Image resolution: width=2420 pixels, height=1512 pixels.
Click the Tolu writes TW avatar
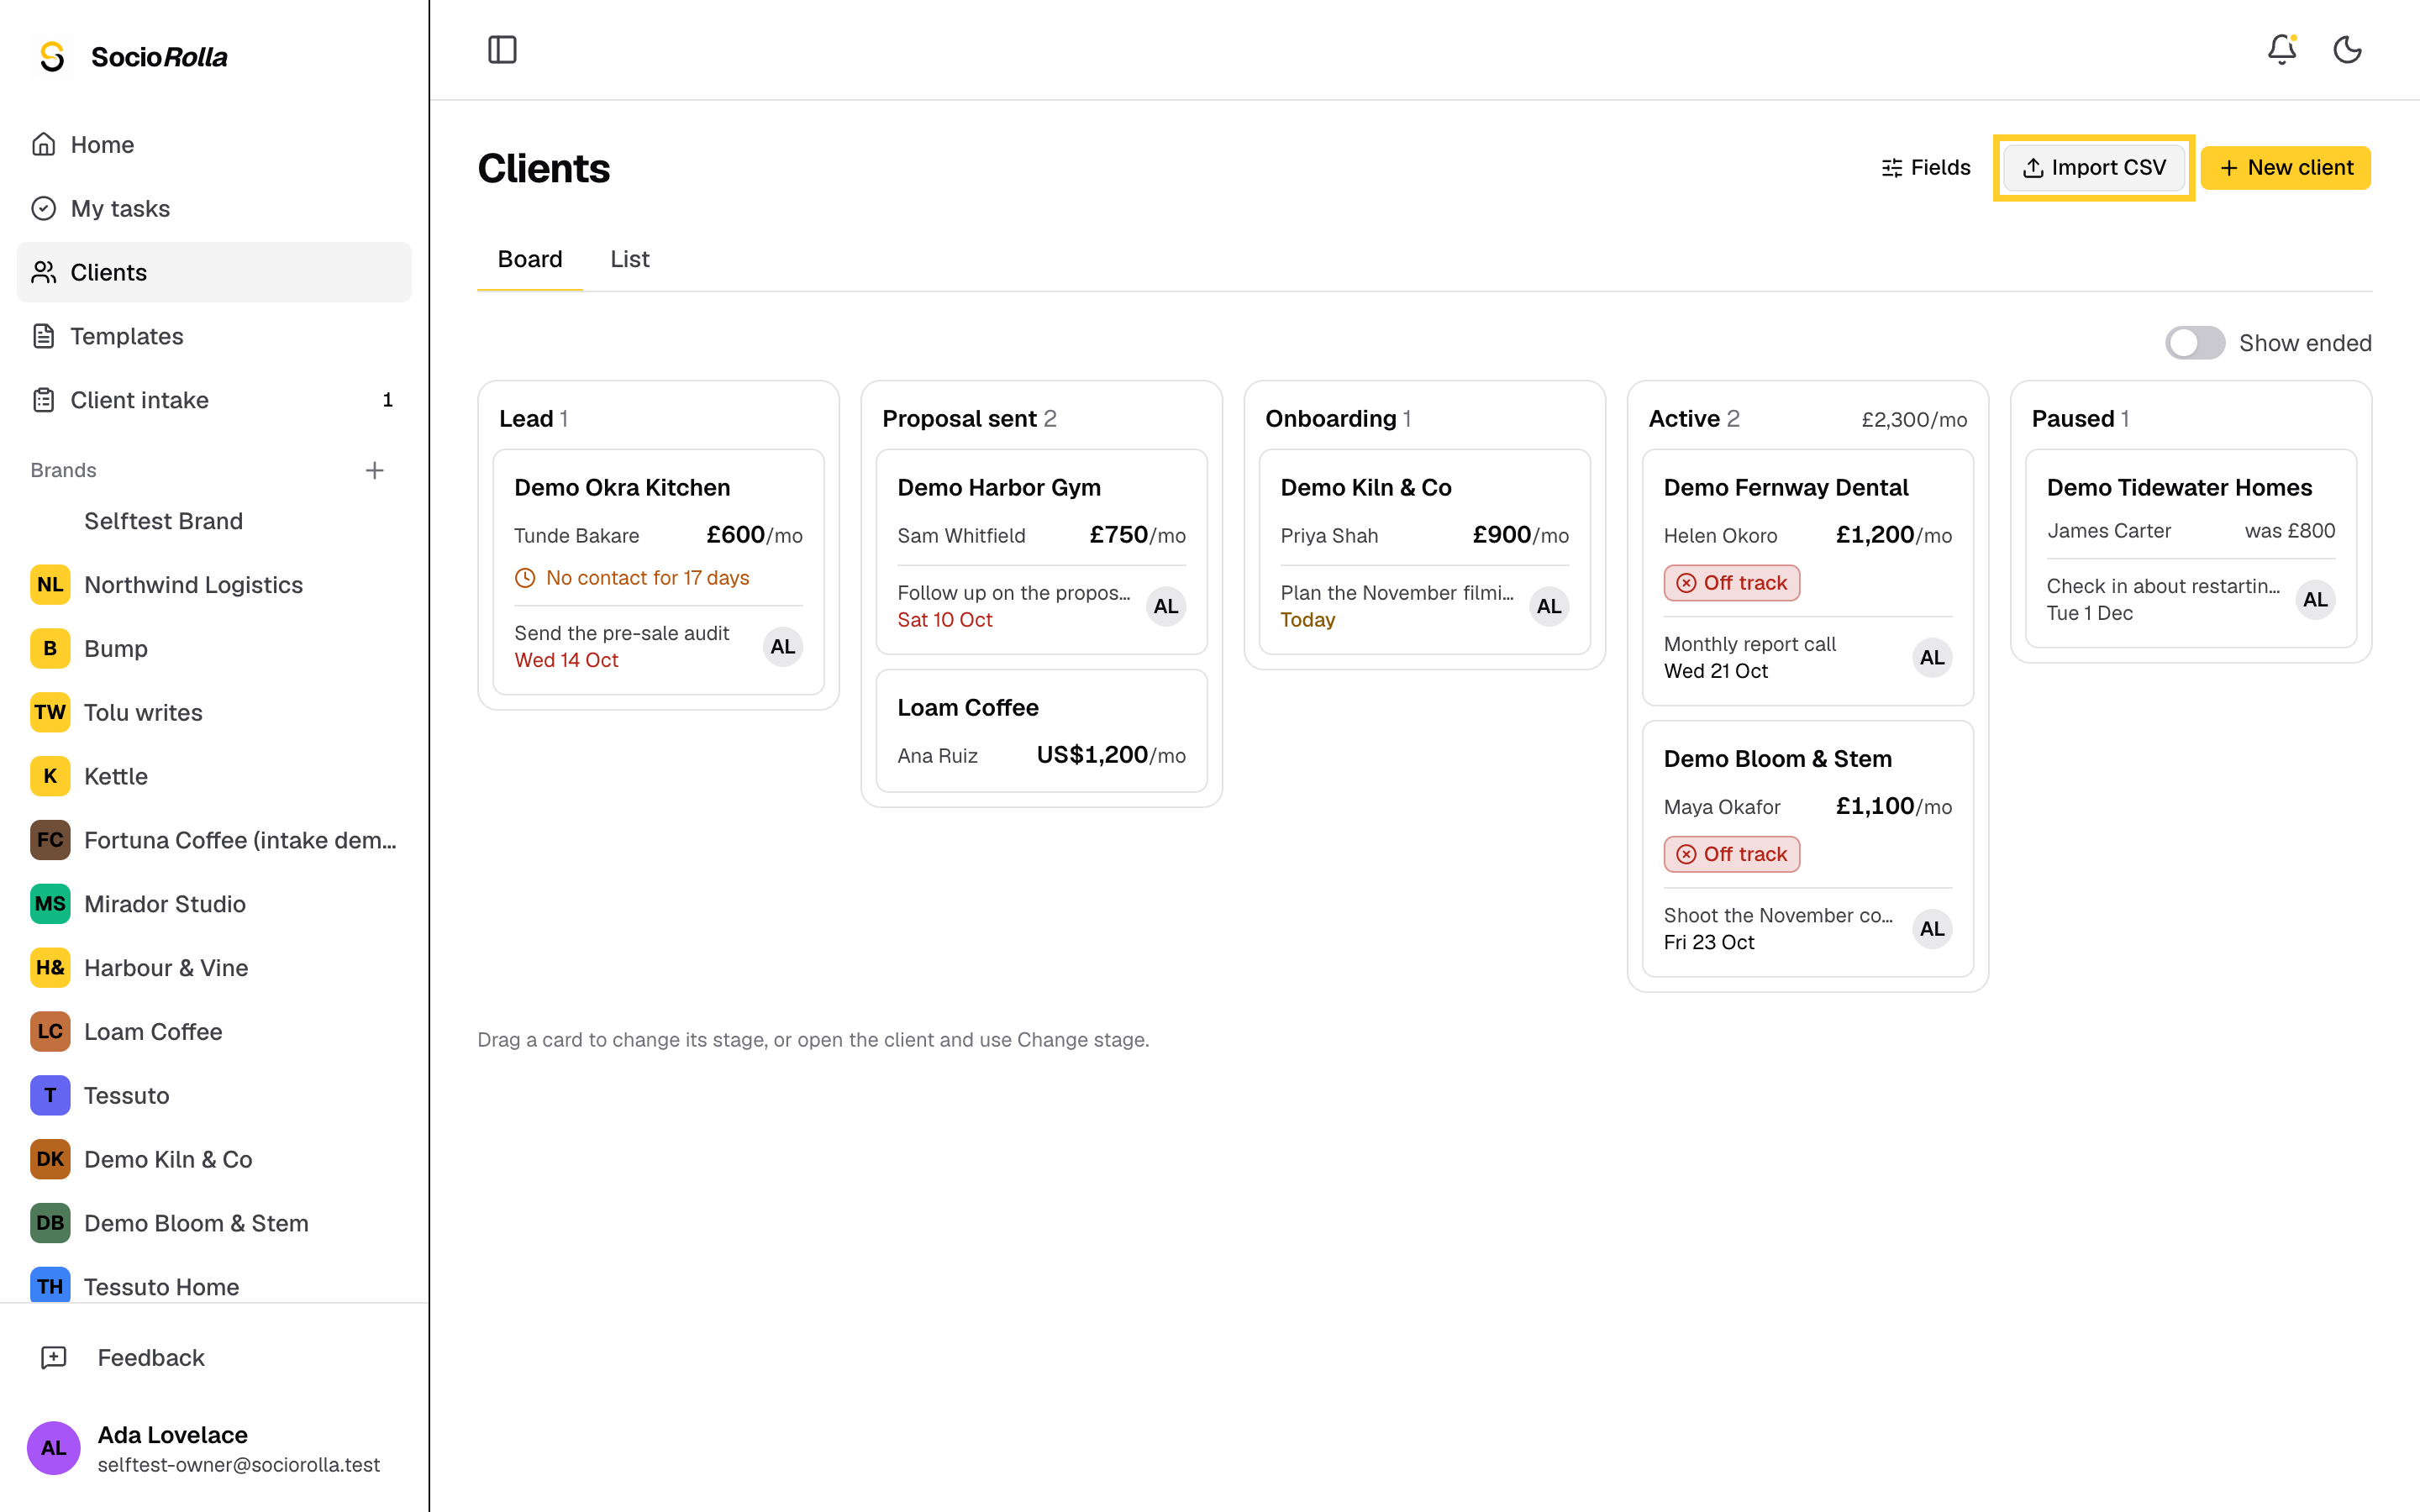coord(50,712)
